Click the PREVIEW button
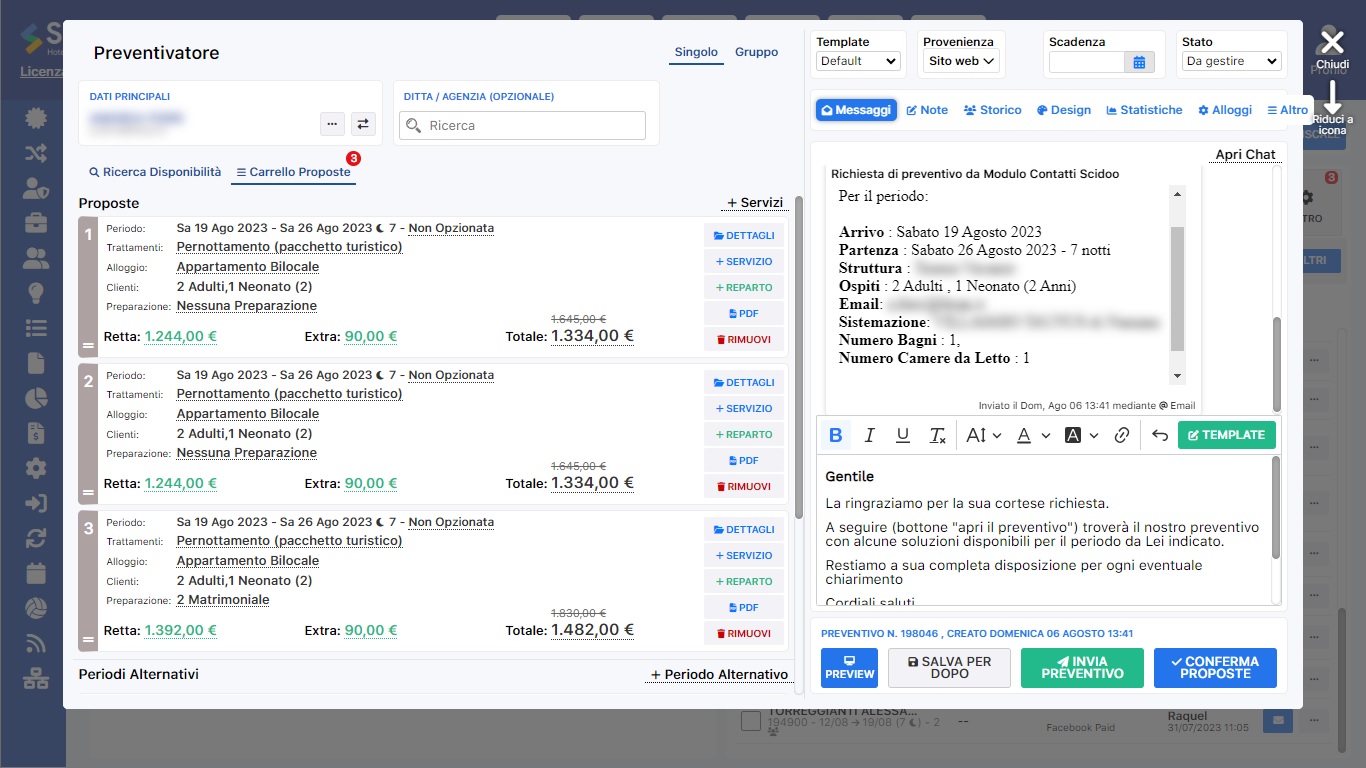 [850, 668]
